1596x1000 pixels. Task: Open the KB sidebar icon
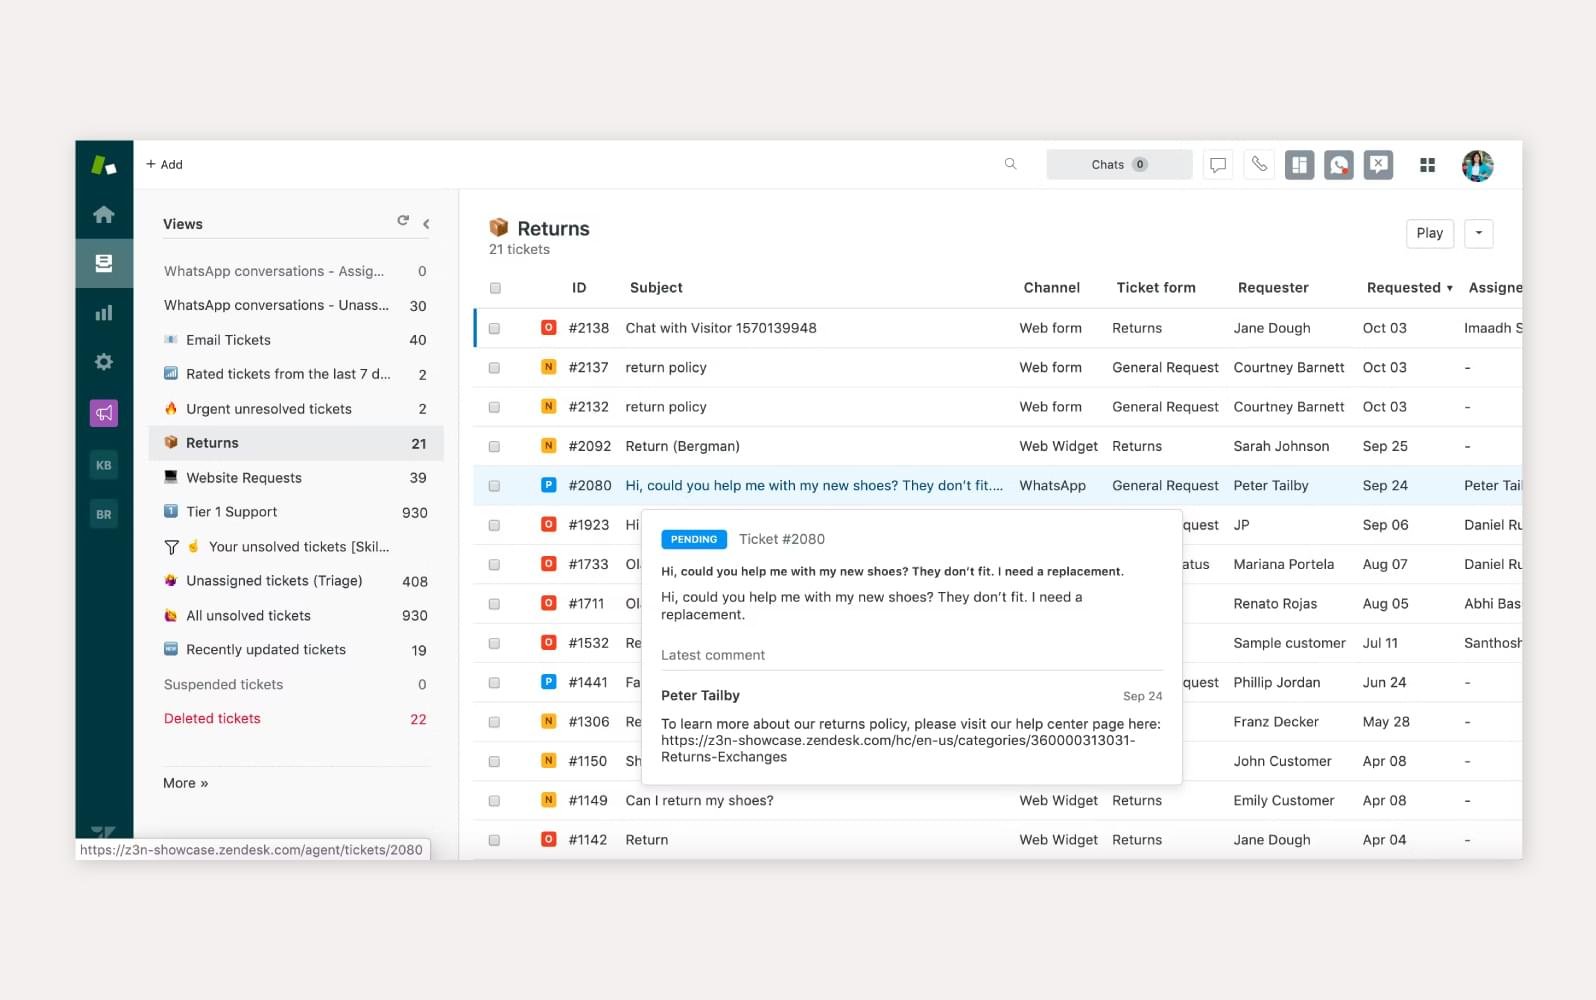[104, 465]
